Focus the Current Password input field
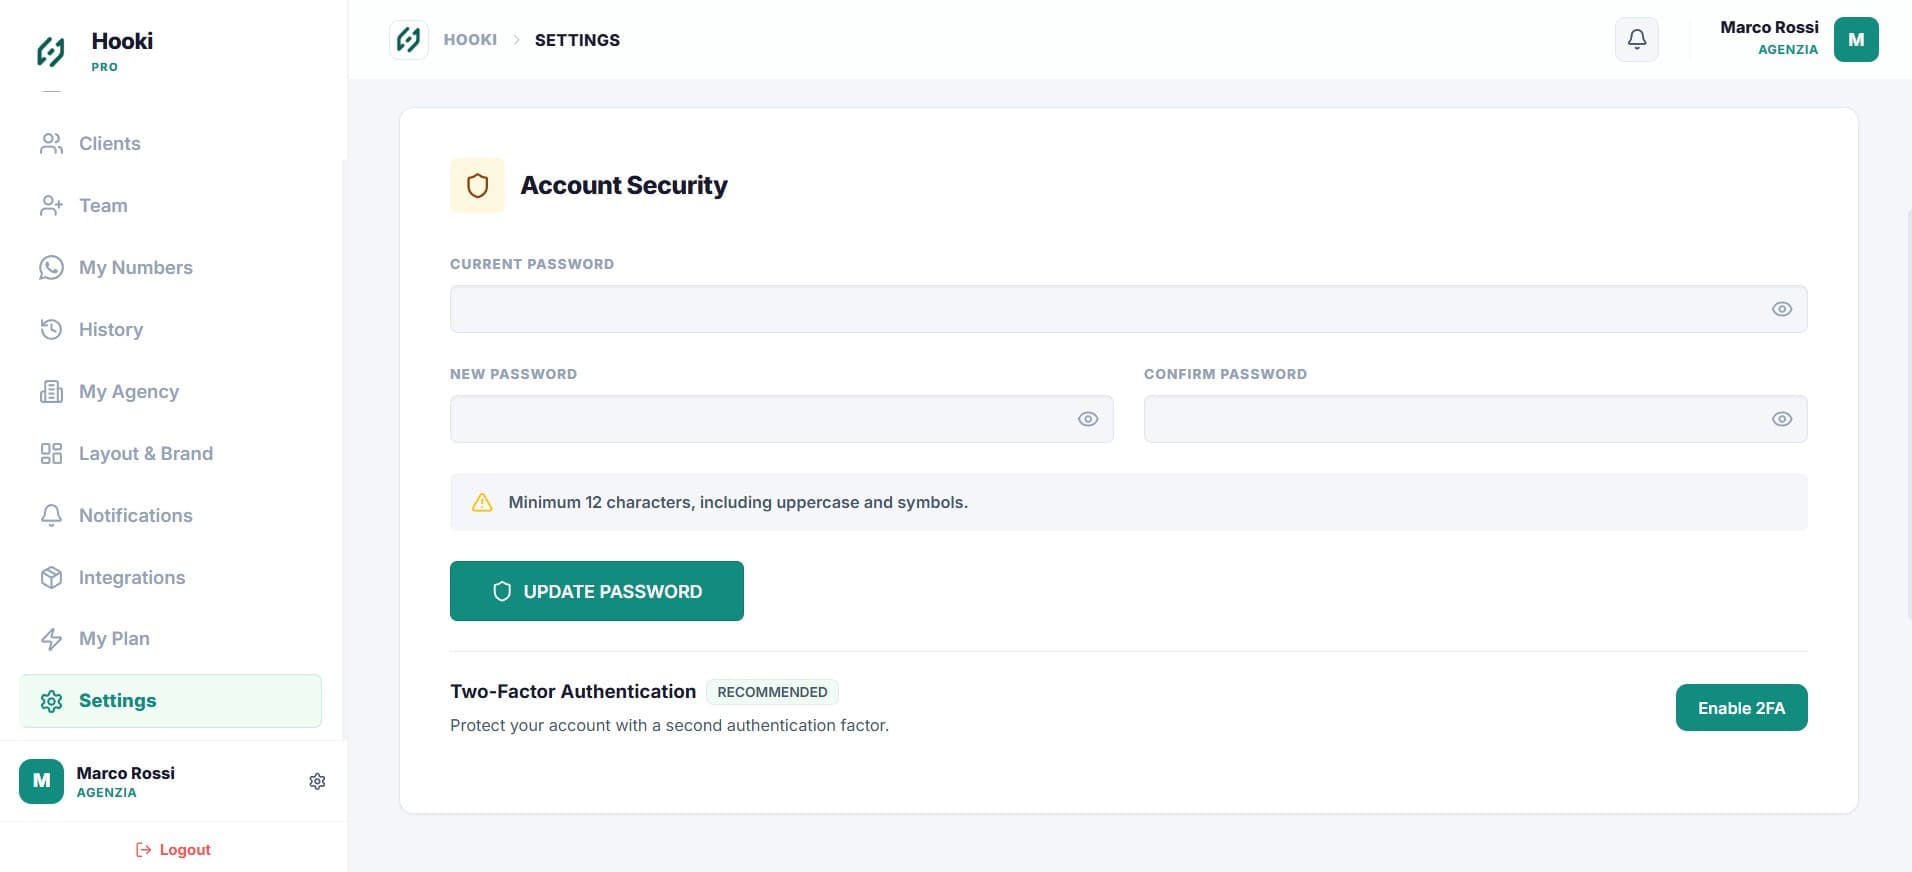The height and width of the screenshot is (872, 1912). tap(1128, 309)
